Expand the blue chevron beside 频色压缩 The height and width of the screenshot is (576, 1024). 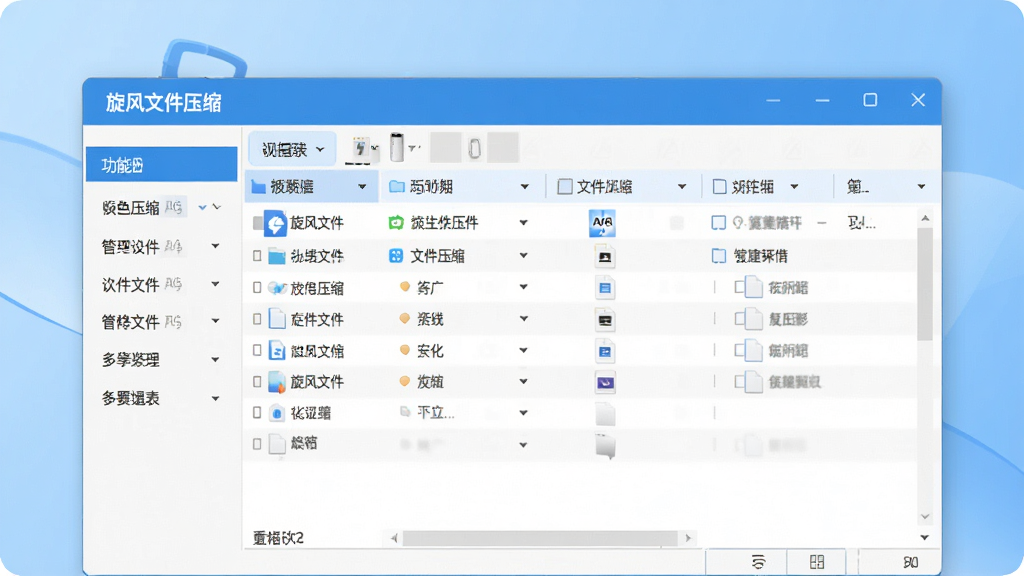pyautogui.click(x=202, y=208)
